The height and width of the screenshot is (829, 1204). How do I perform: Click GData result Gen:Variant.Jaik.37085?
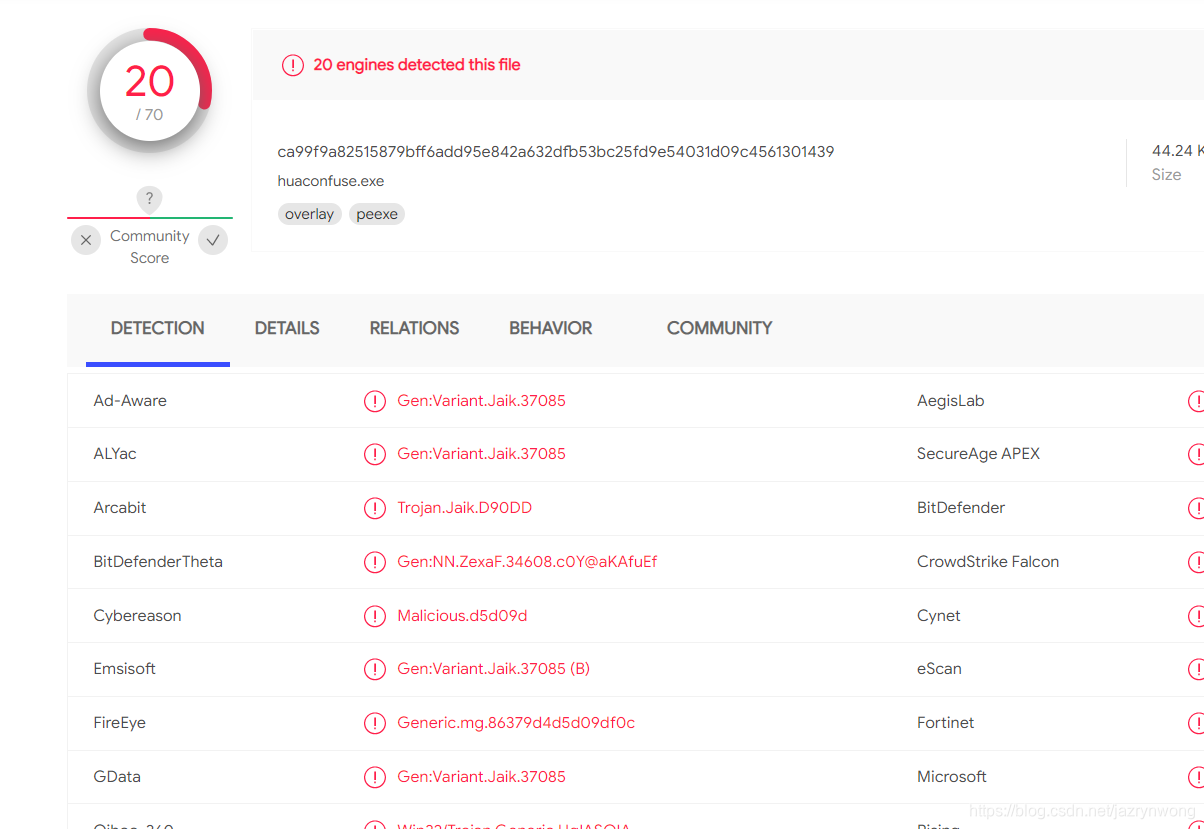pyautogui.click(x=481, y=777)
